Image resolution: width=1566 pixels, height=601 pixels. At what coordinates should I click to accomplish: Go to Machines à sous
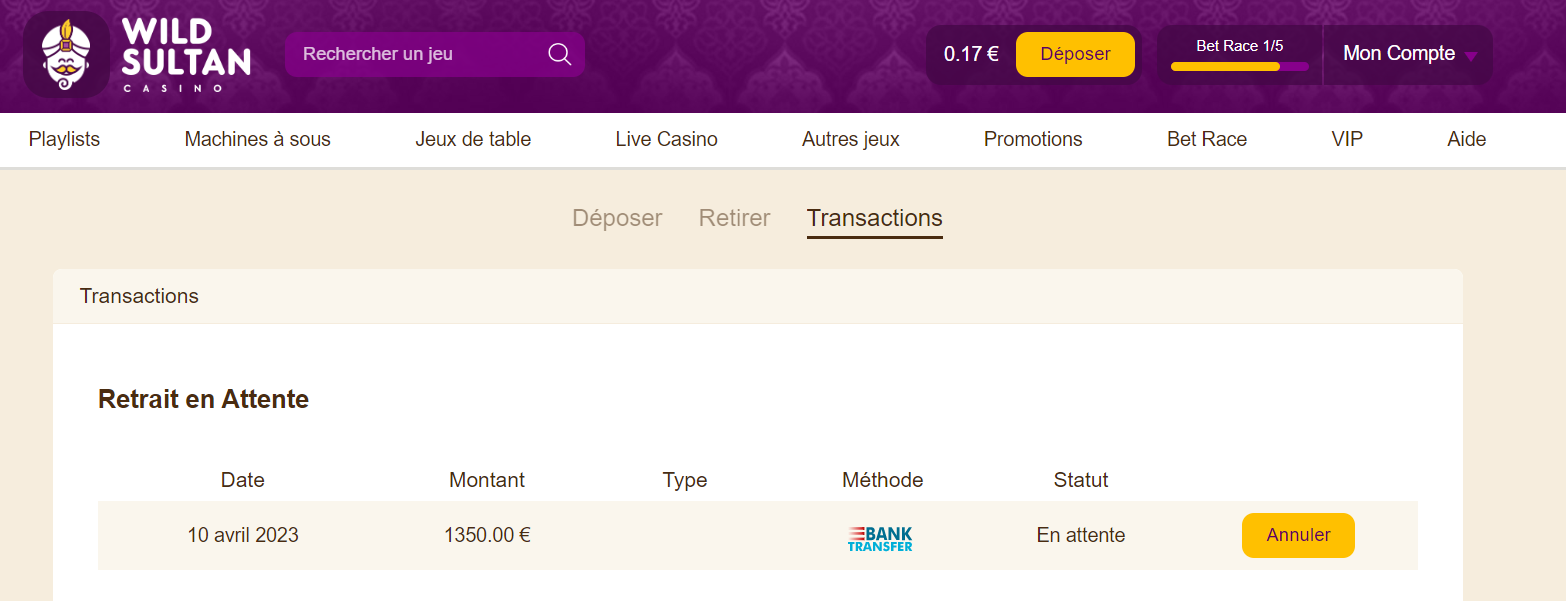(257, 139)
